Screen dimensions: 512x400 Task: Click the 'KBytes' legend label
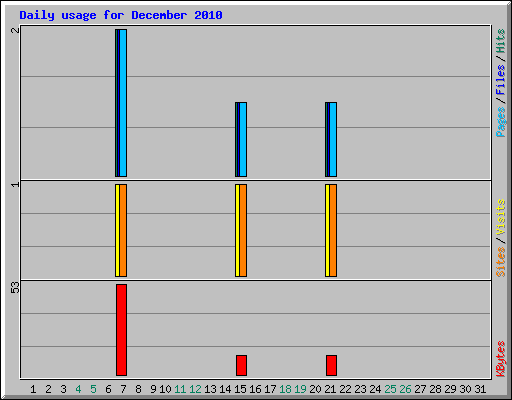click(x=501, y=359)
